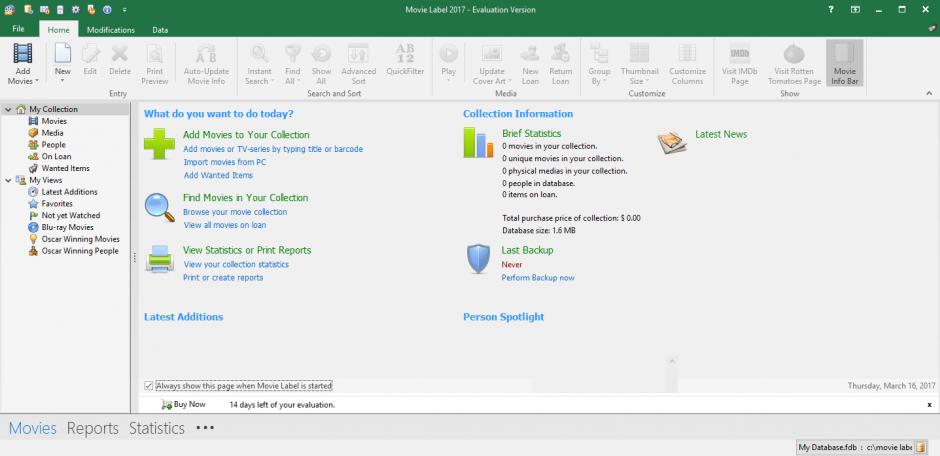The width and height of the screenshot is (940, 456).
Task: Click View all movies on loan link
Action: click(225, 225)
